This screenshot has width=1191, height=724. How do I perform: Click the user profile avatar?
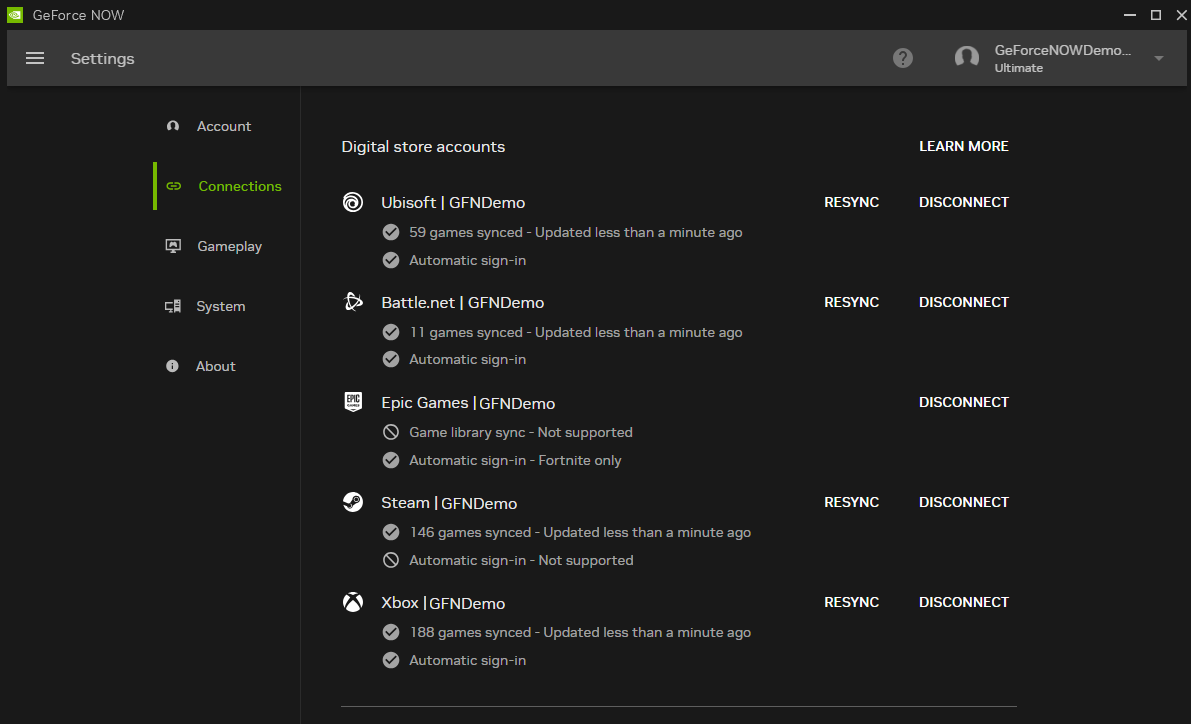coord(966,57)
